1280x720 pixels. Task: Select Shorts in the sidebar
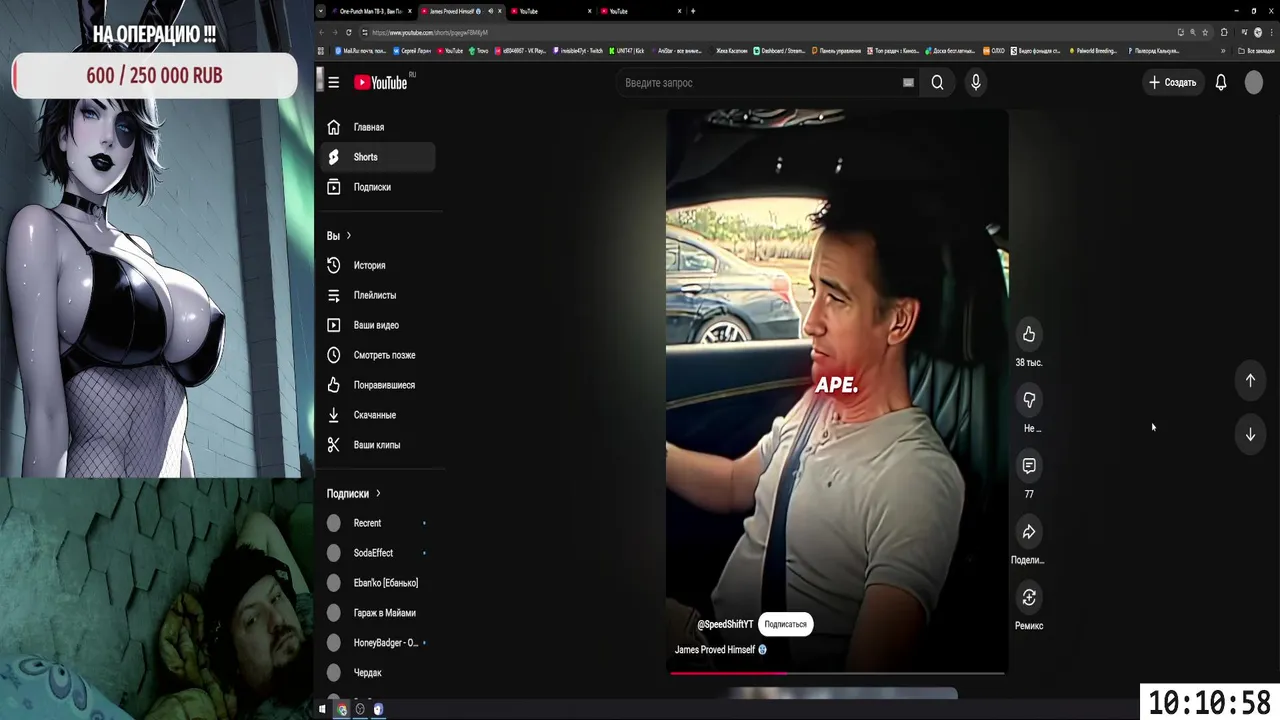pos(378,157)
